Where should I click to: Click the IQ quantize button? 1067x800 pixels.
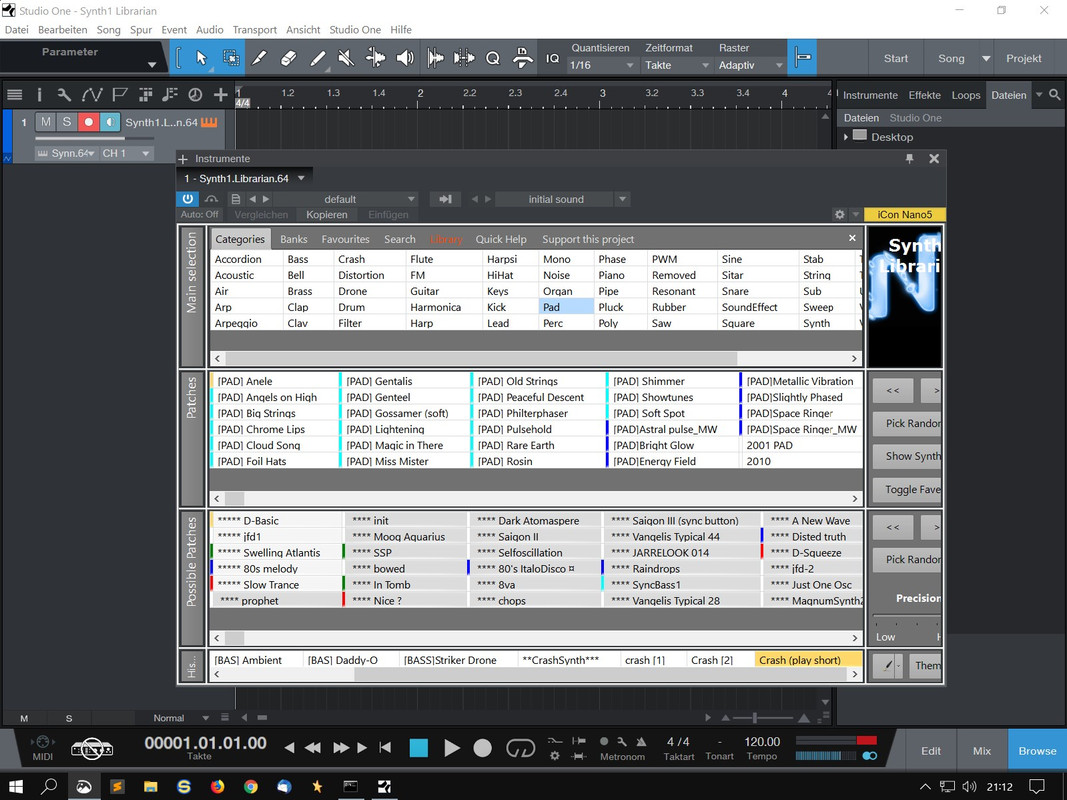[553, 59]
